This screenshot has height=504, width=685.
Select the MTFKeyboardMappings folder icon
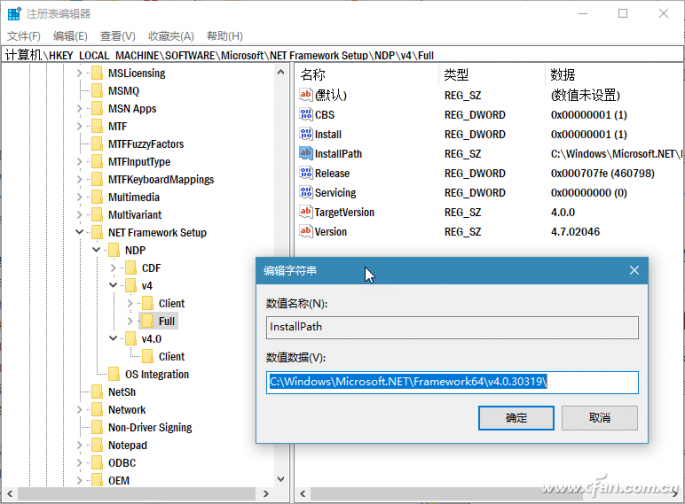click(x=97, y=180)
